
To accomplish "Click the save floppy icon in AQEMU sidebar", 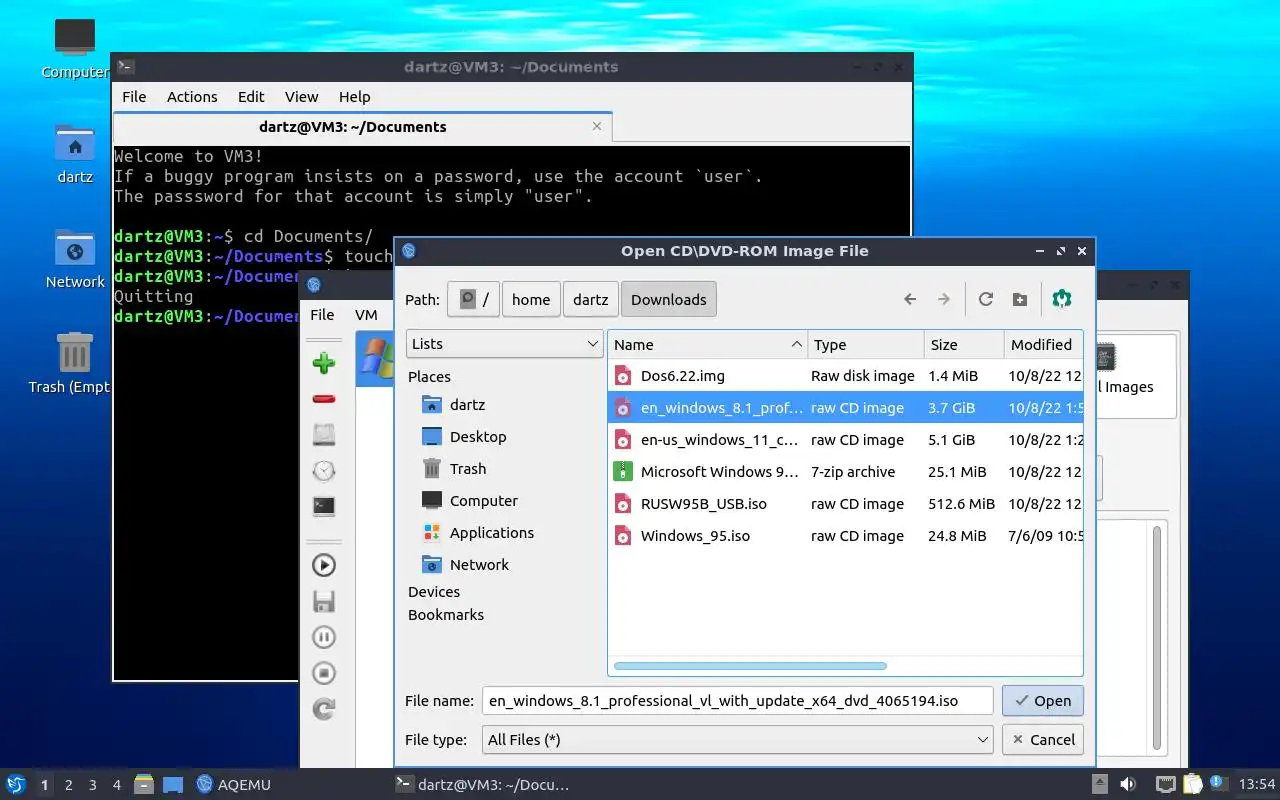I will [x=323, y=601].
